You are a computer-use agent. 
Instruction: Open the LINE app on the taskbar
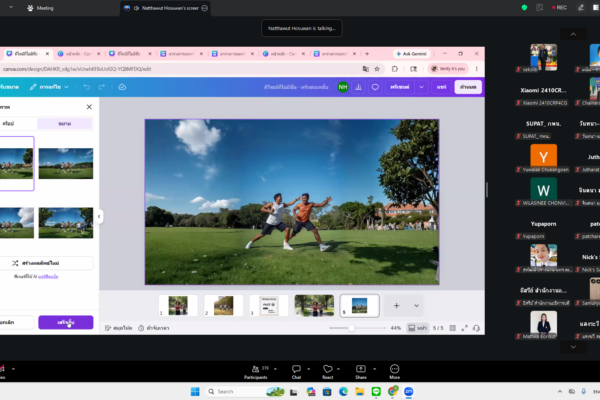(376, 392)
